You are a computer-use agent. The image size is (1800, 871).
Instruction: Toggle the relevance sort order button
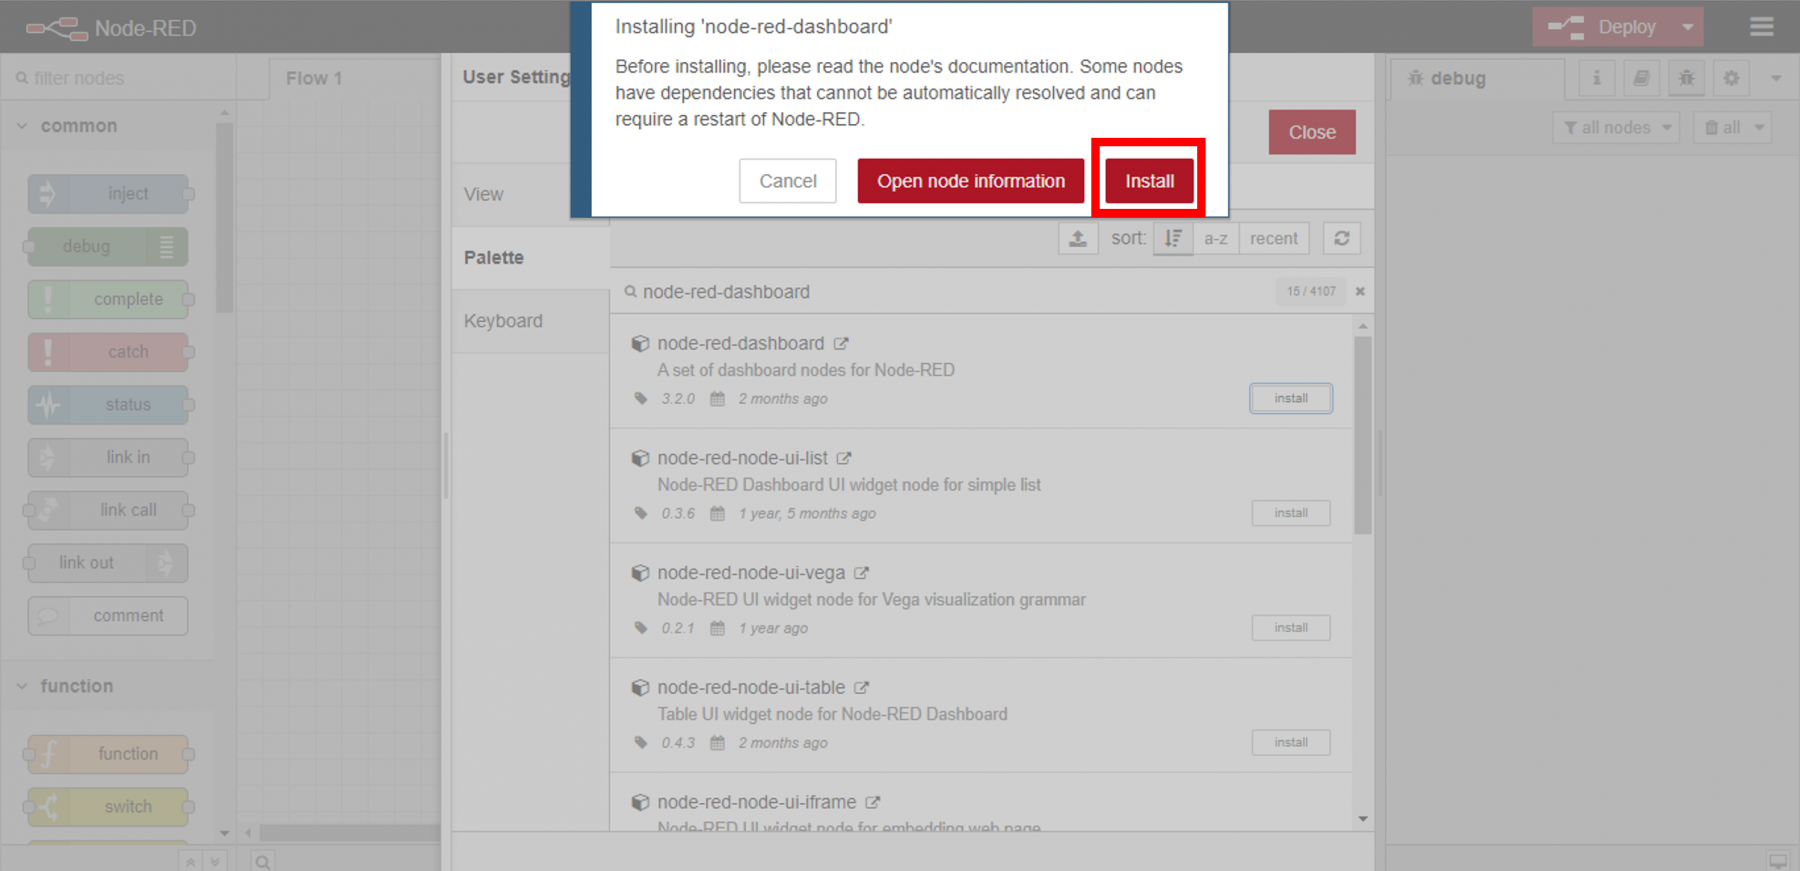1173,239
